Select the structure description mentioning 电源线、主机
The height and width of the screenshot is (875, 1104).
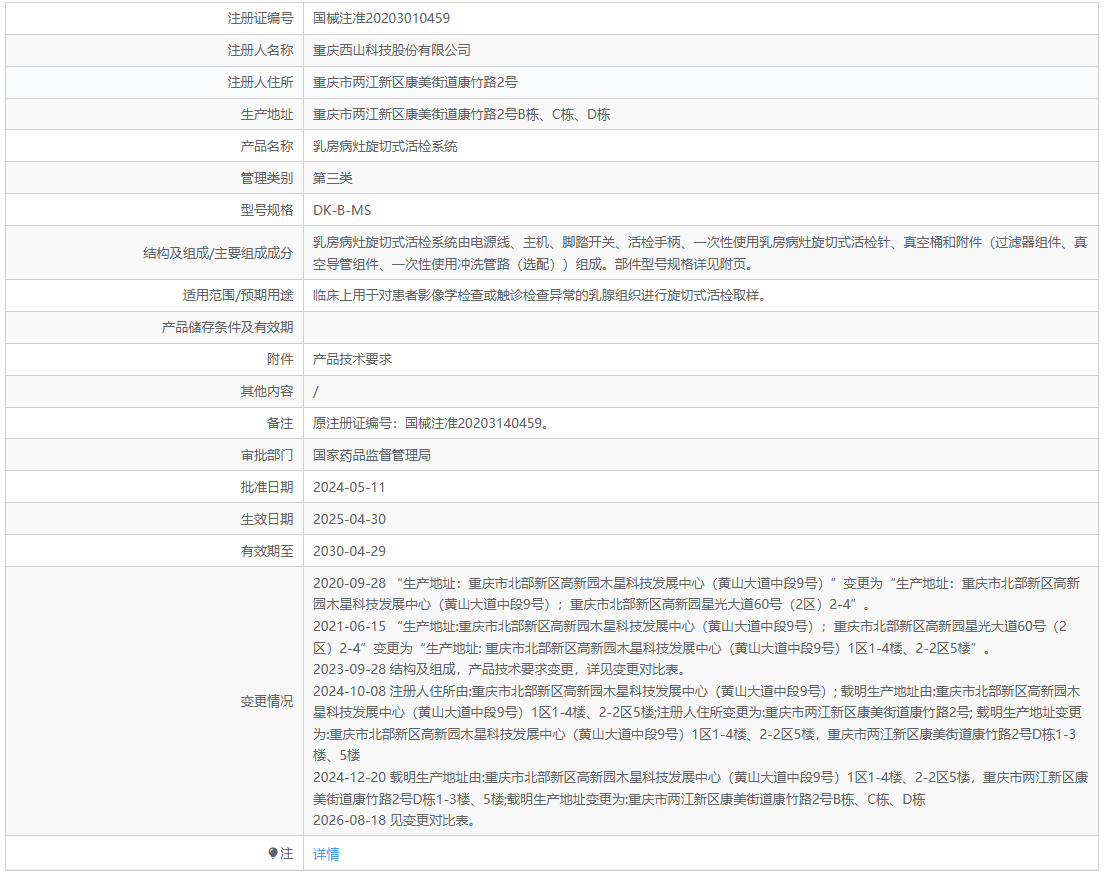700,253
